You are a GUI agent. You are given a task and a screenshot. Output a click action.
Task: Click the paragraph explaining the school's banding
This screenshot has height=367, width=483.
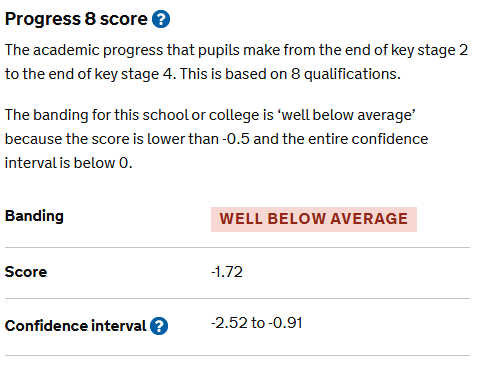(x=216, y=139)
